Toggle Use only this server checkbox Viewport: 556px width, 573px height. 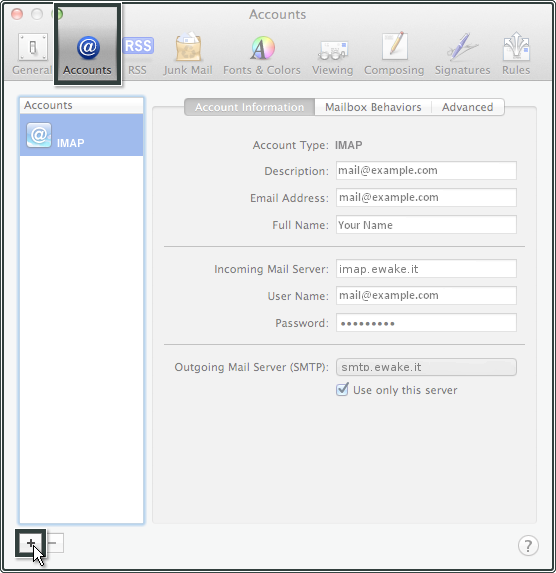click(x=342, y=390)
